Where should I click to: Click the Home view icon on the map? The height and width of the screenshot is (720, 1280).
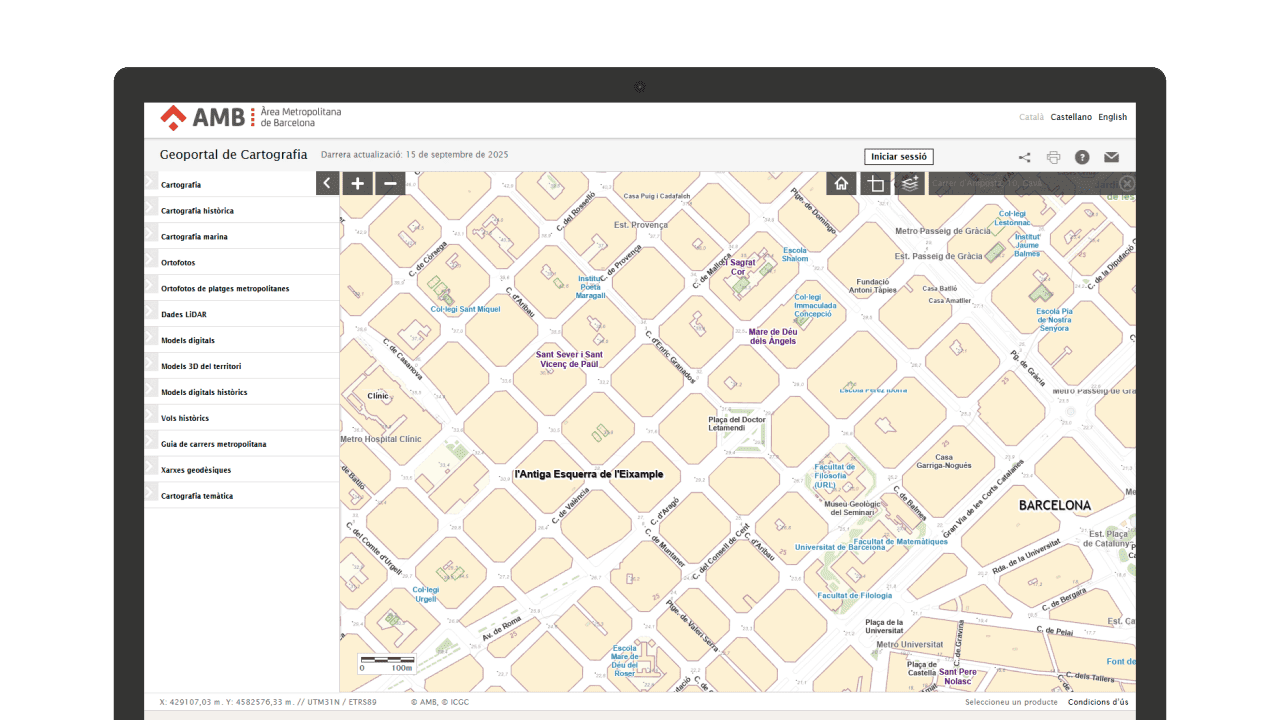pyautogui.click(x=841, y=183)
